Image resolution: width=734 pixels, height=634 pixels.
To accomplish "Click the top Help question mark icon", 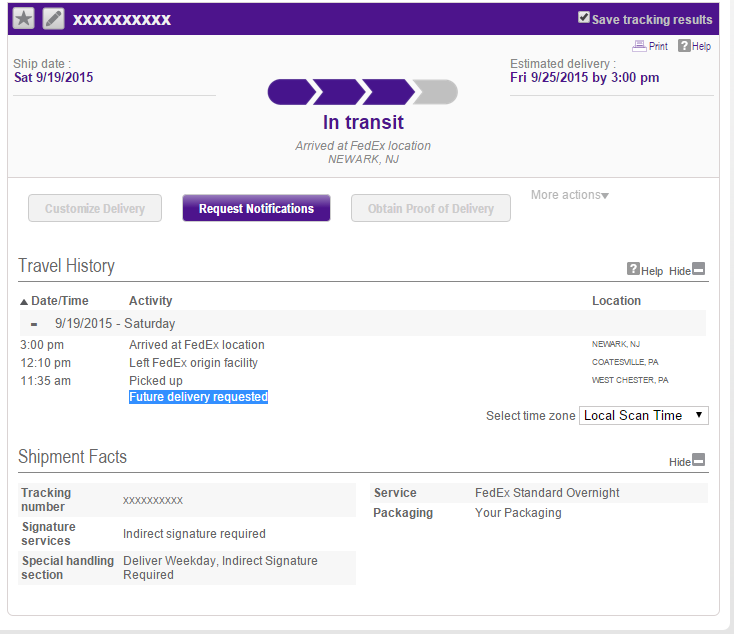I will pos(684,45).
